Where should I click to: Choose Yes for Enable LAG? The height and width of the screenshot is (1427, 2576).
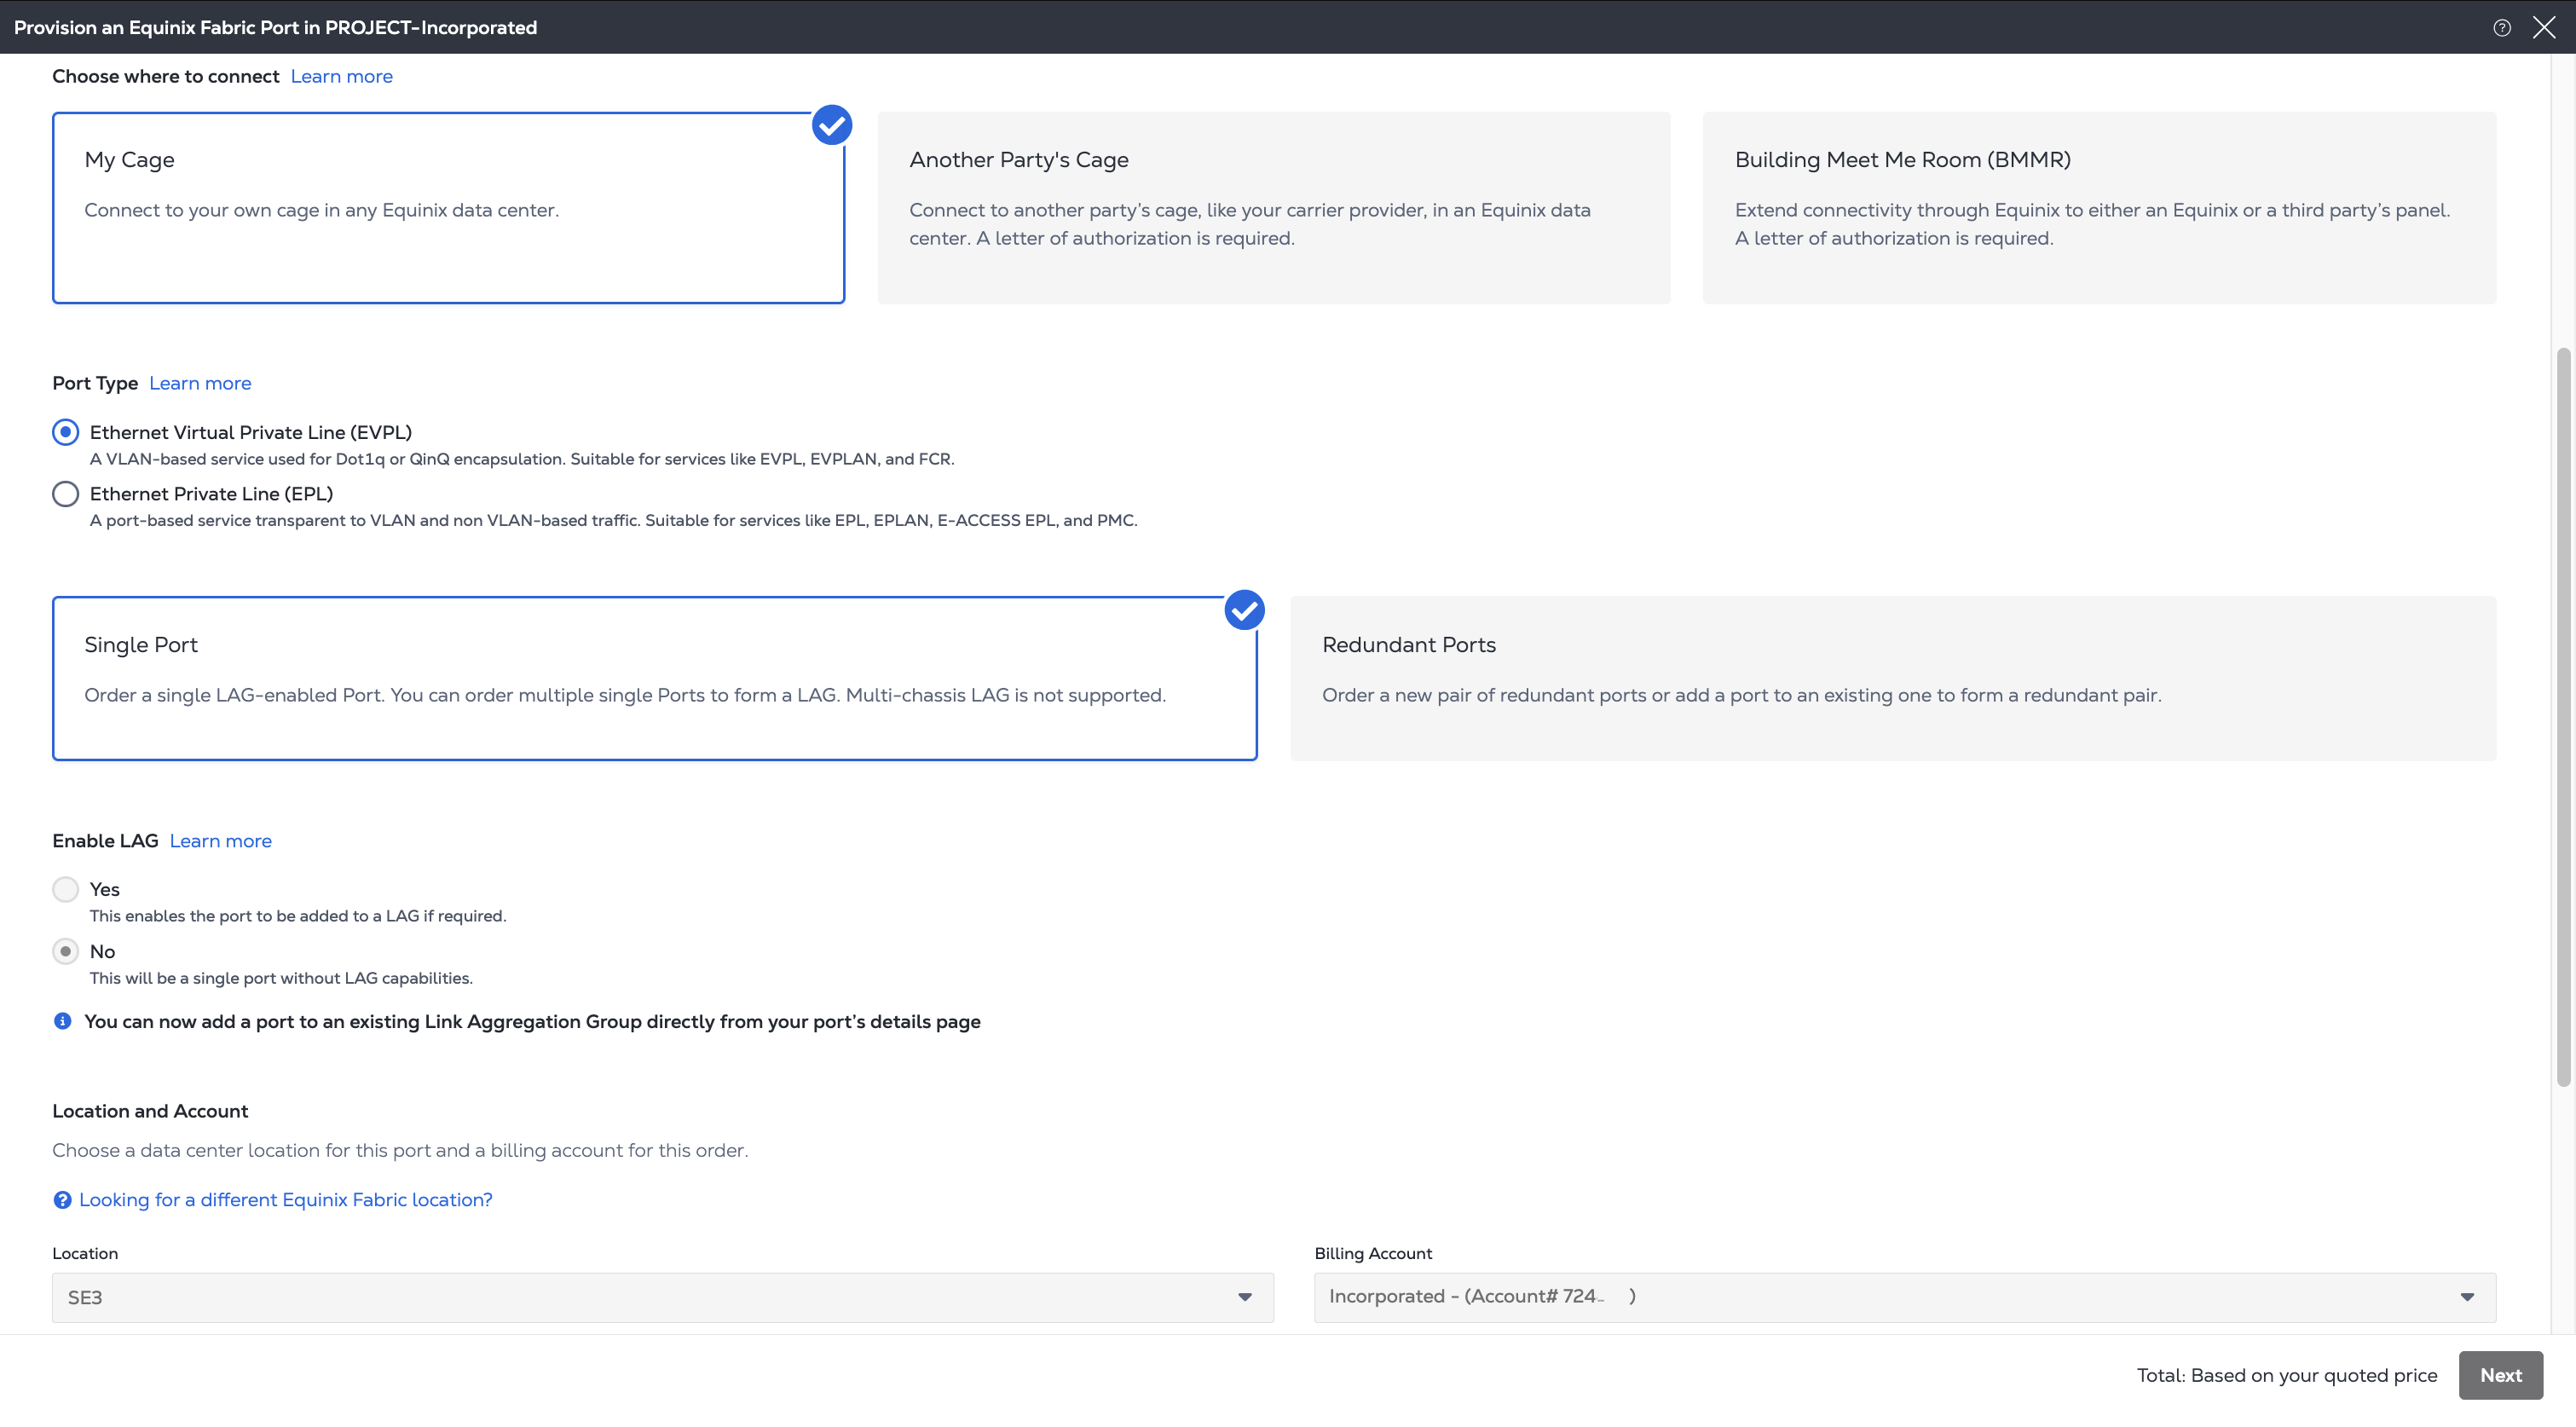tap(65, 889)
